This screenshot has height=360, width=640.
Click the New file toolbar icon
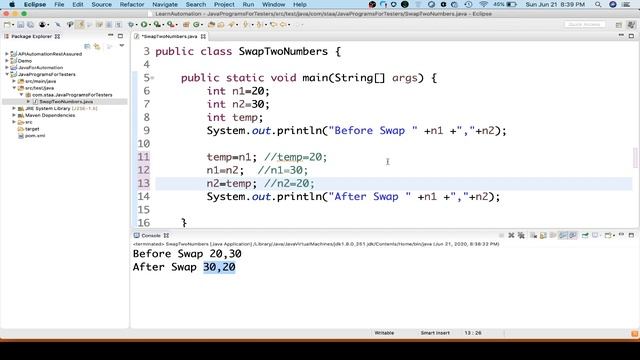click(7, 25)
